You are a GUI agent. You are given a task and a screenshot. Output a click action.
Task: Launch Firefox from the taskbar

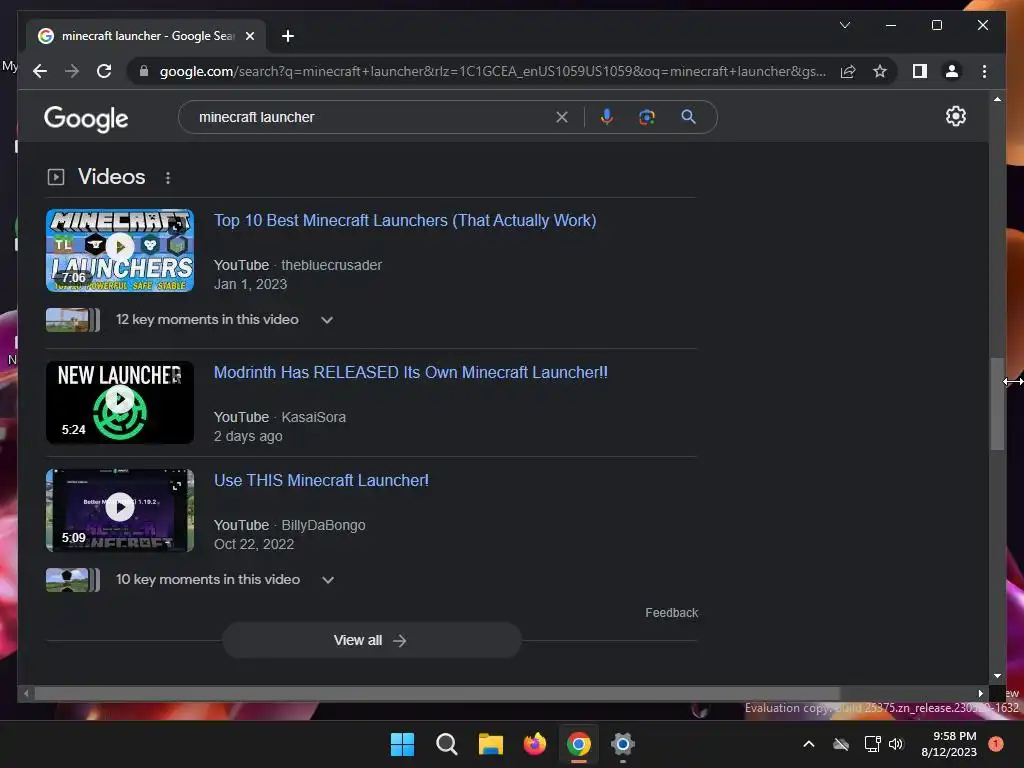pyautogui.click(x=535, y=744)
